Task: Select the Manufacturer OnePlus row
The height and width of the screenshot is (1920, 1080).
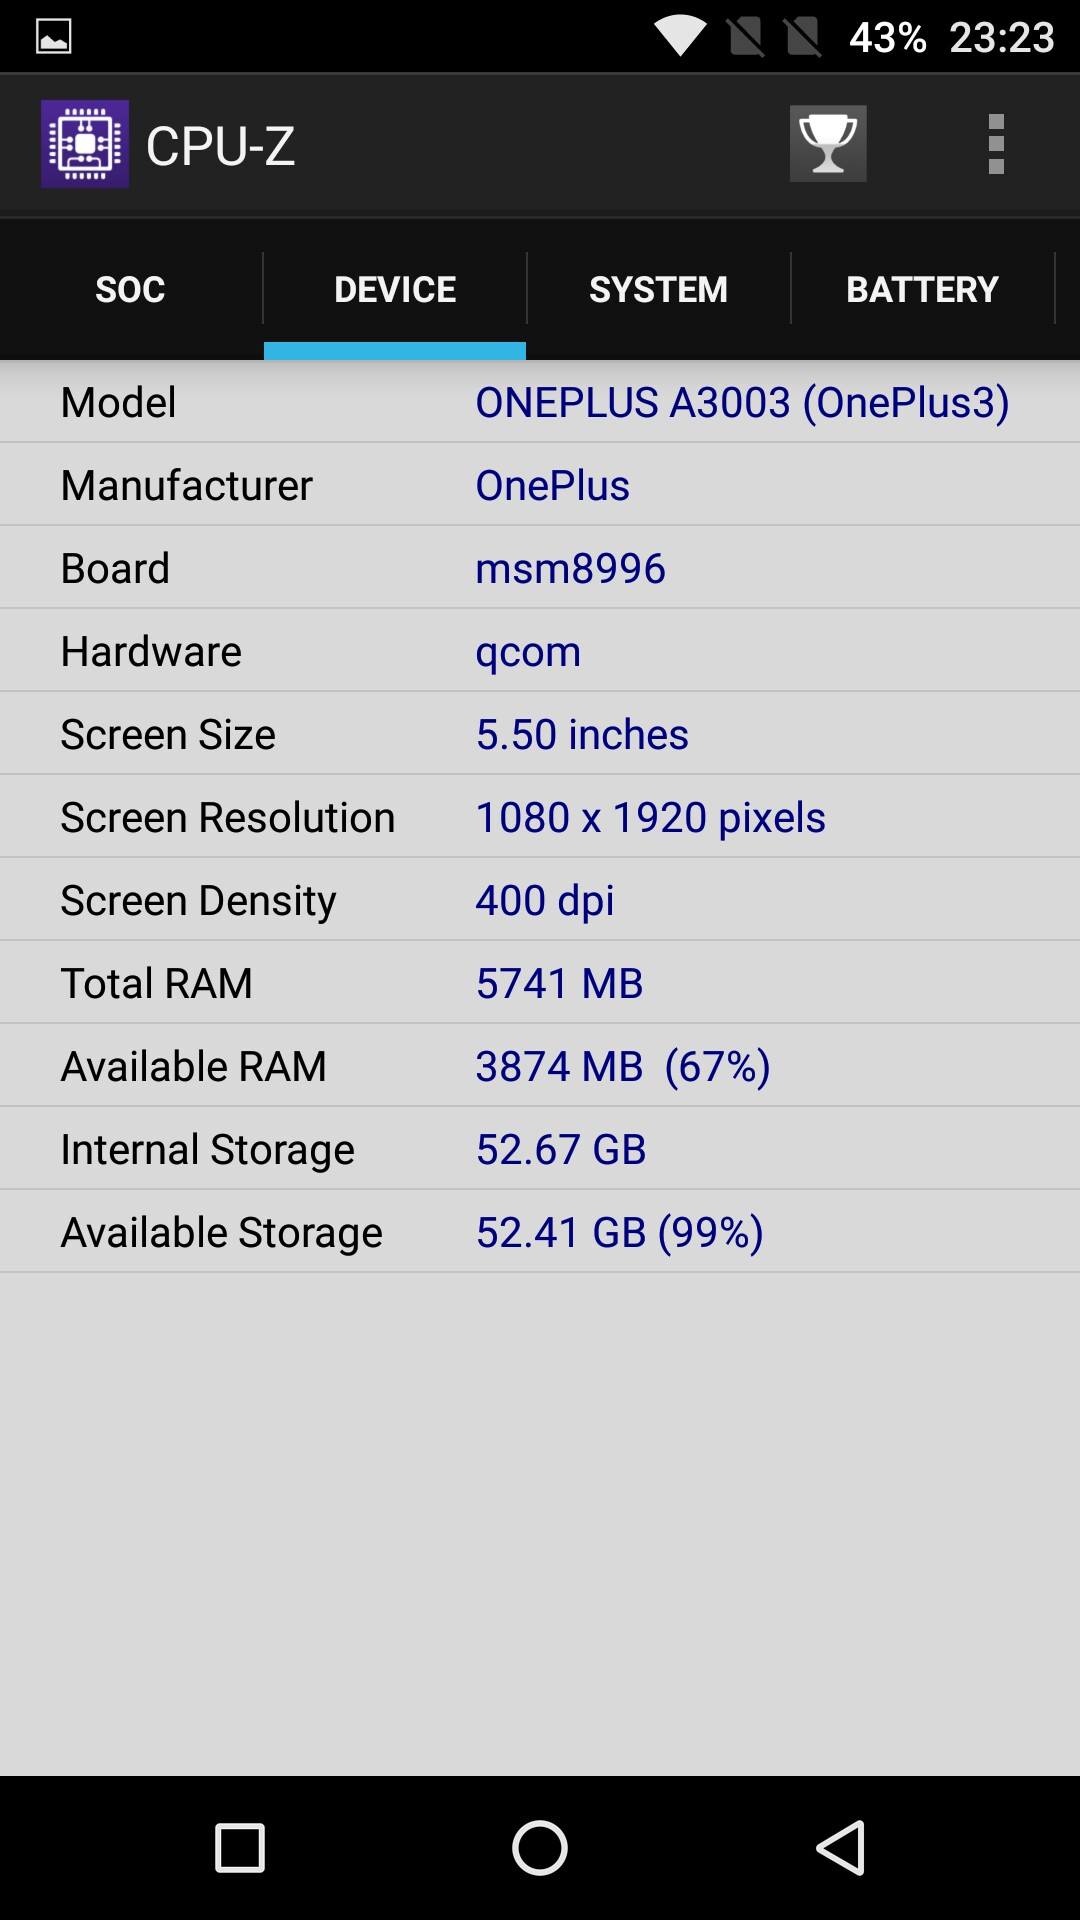Action: 540,485
